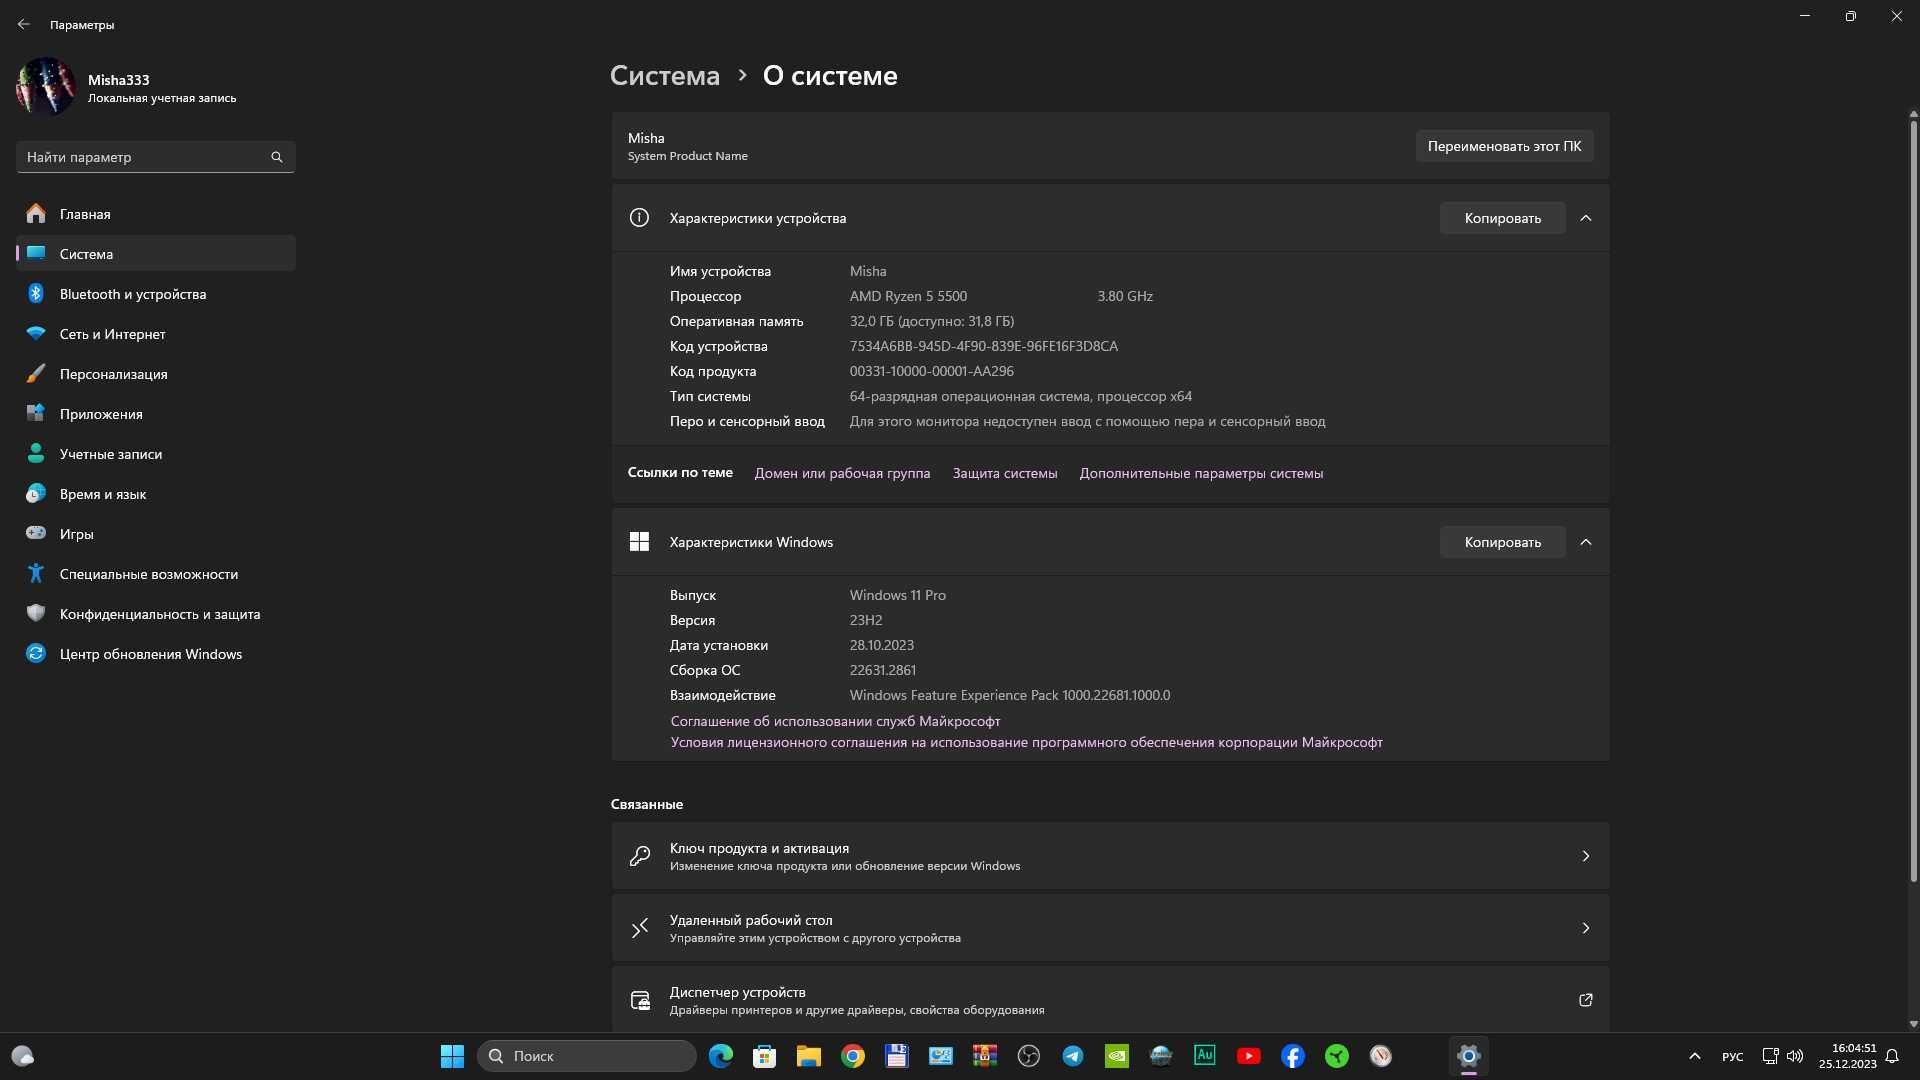Open Сеть и Интернет section
Viewport: 1920px width, 1080px height.
coord(155,334)
